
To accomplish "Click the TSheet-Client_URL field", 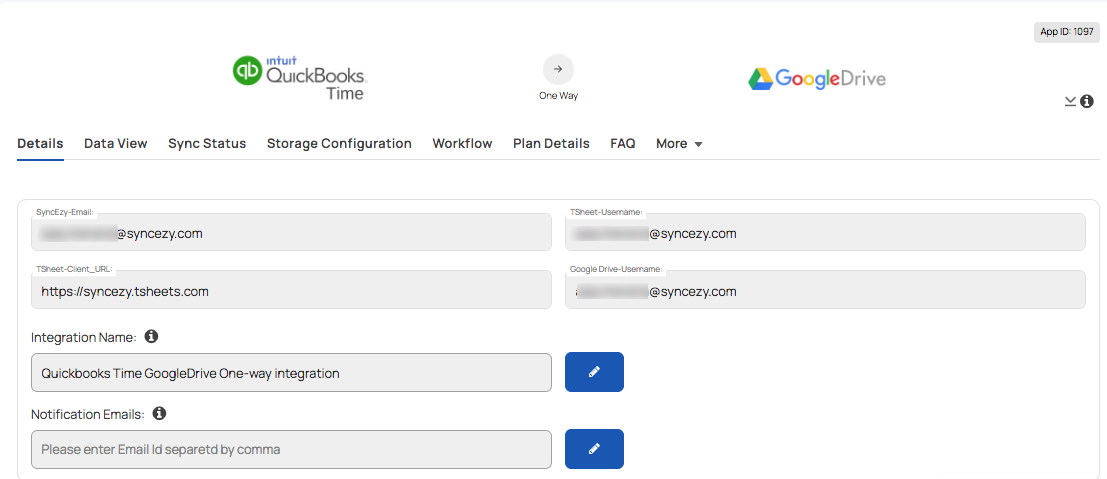I will (x=292, y=290).
